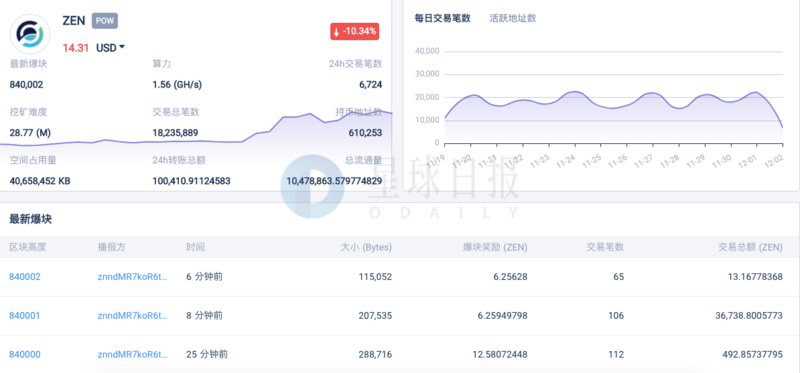Click total supply value 10,478,863.579774829

click(x=334, y=181)
